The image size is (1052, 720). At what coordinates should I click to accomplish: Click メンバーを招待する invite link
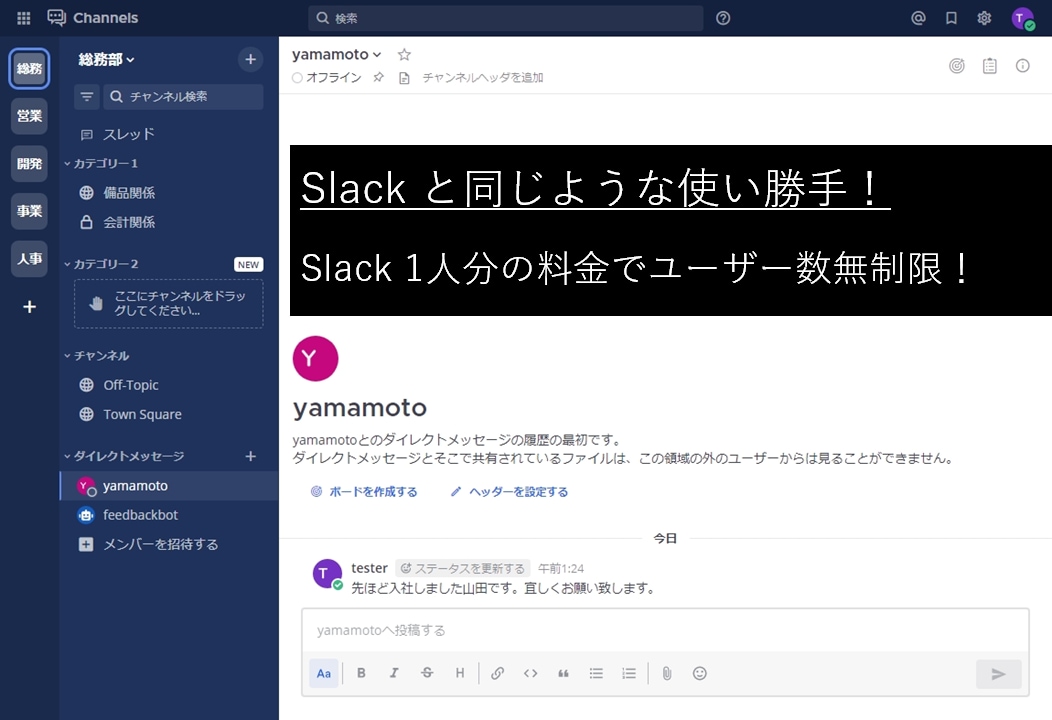[x=169, y=544]
